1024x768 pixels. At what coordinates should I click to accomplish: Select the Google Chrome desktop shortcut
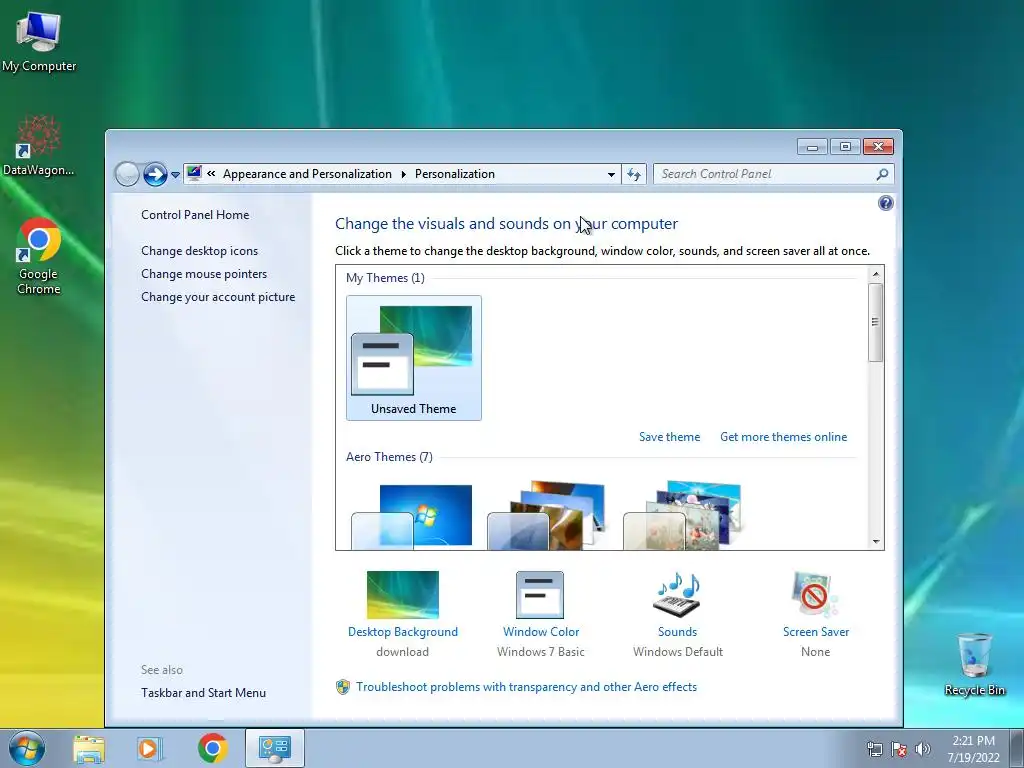click(39, 256)
